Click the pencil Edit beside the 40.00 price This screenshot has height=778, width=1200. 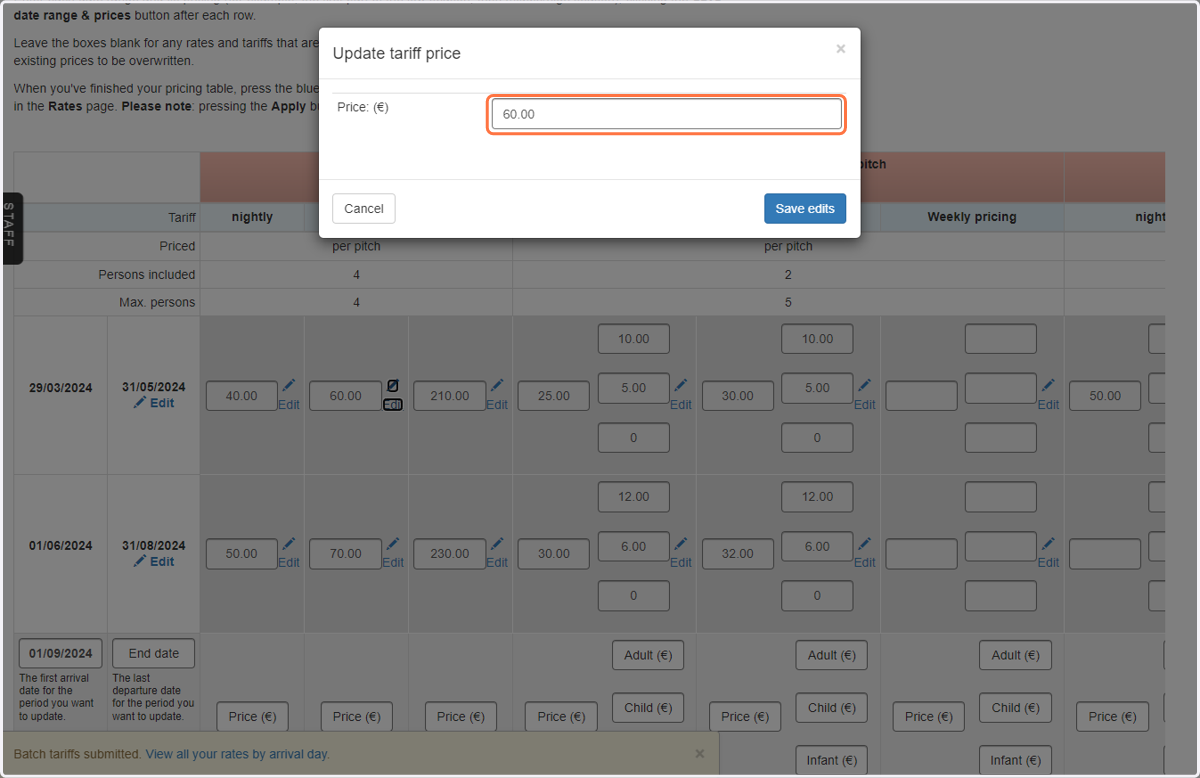(289, 395)
